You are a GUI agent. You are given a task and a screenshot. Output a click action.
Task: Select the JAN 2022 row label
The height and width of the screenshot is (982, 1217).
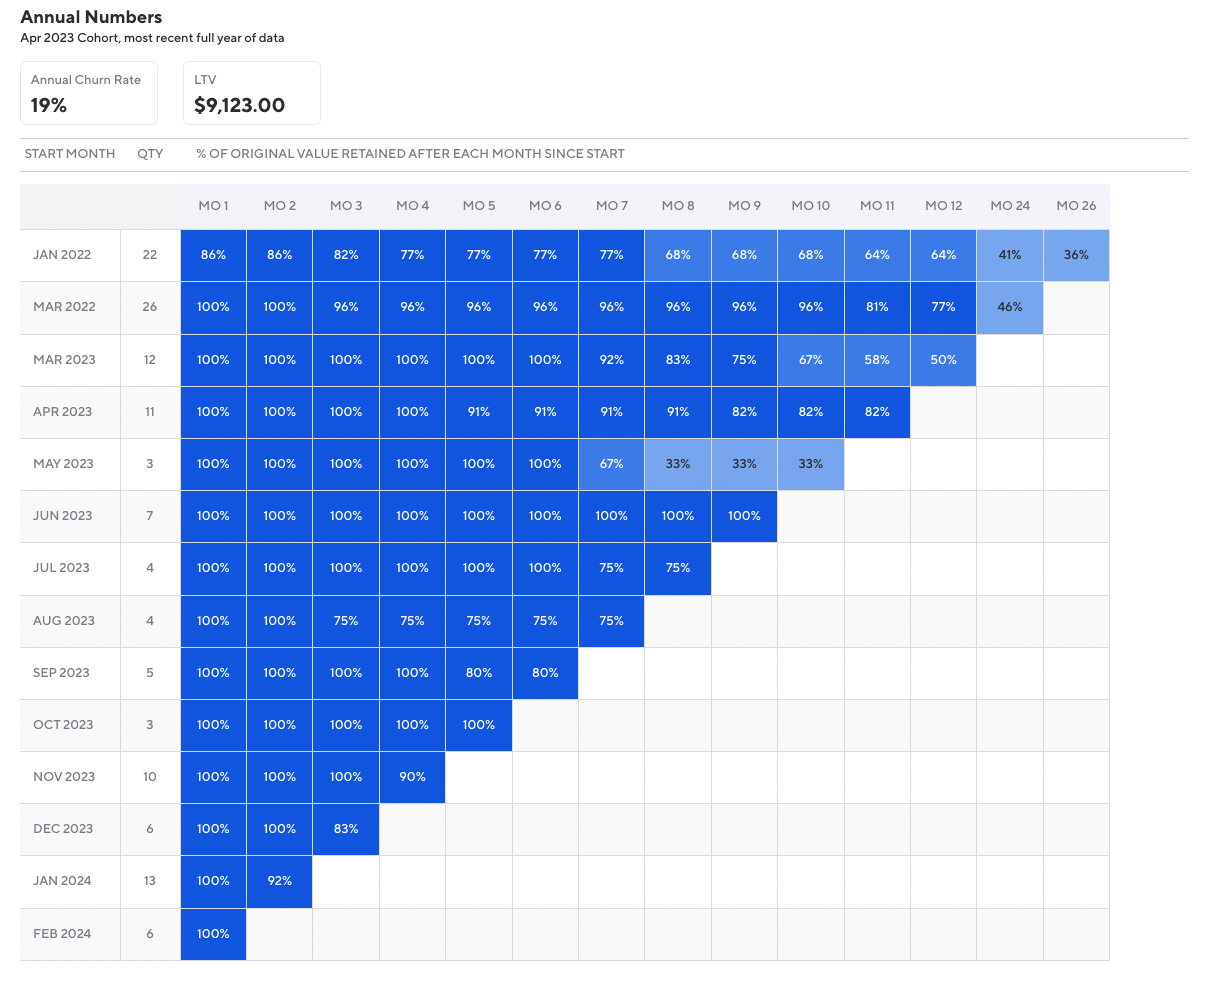pos(62,255)
